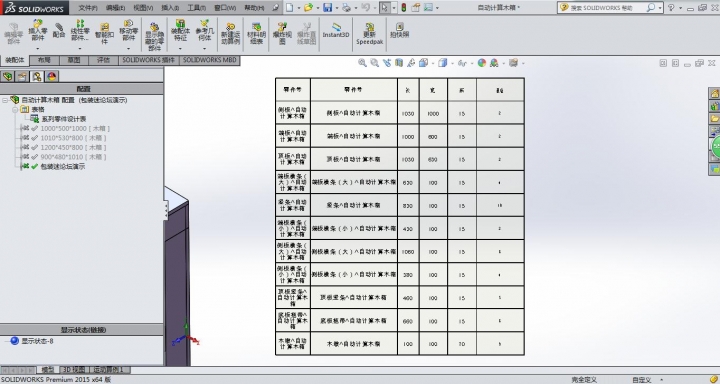Activate the 1000*500*1000 configuration
Image resolution: width=720 pixels, height=384 pixels.
pos(75,129)
